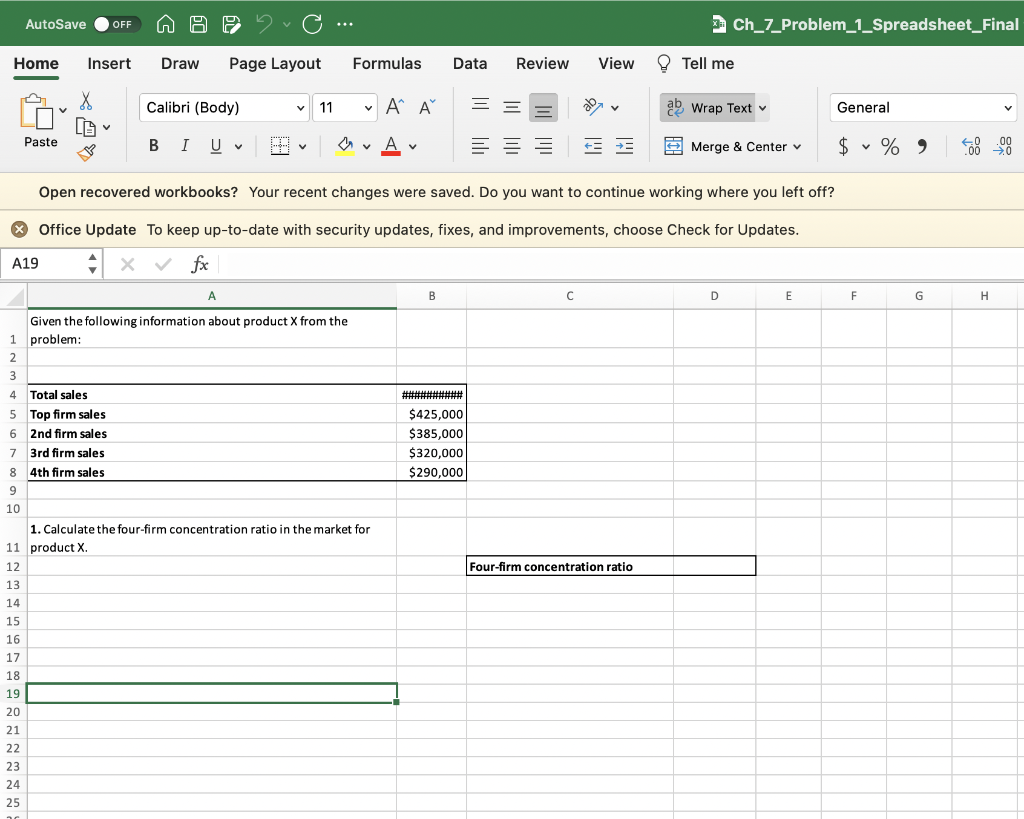Click the Paste clipboard icon

point(37,112)
